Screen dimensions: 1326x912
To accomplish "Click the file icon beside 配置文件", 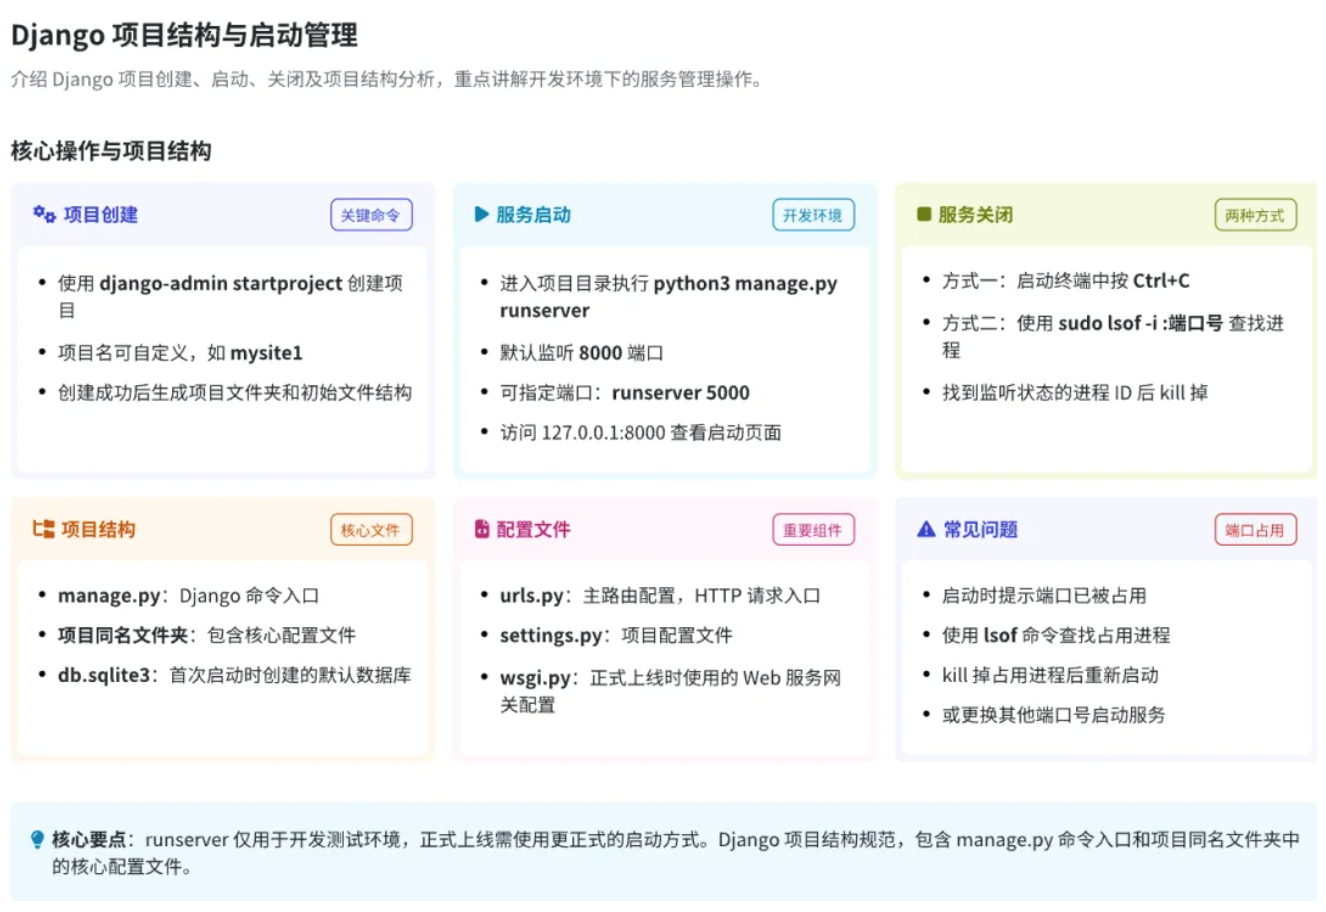I will click(x=482, y=529).
